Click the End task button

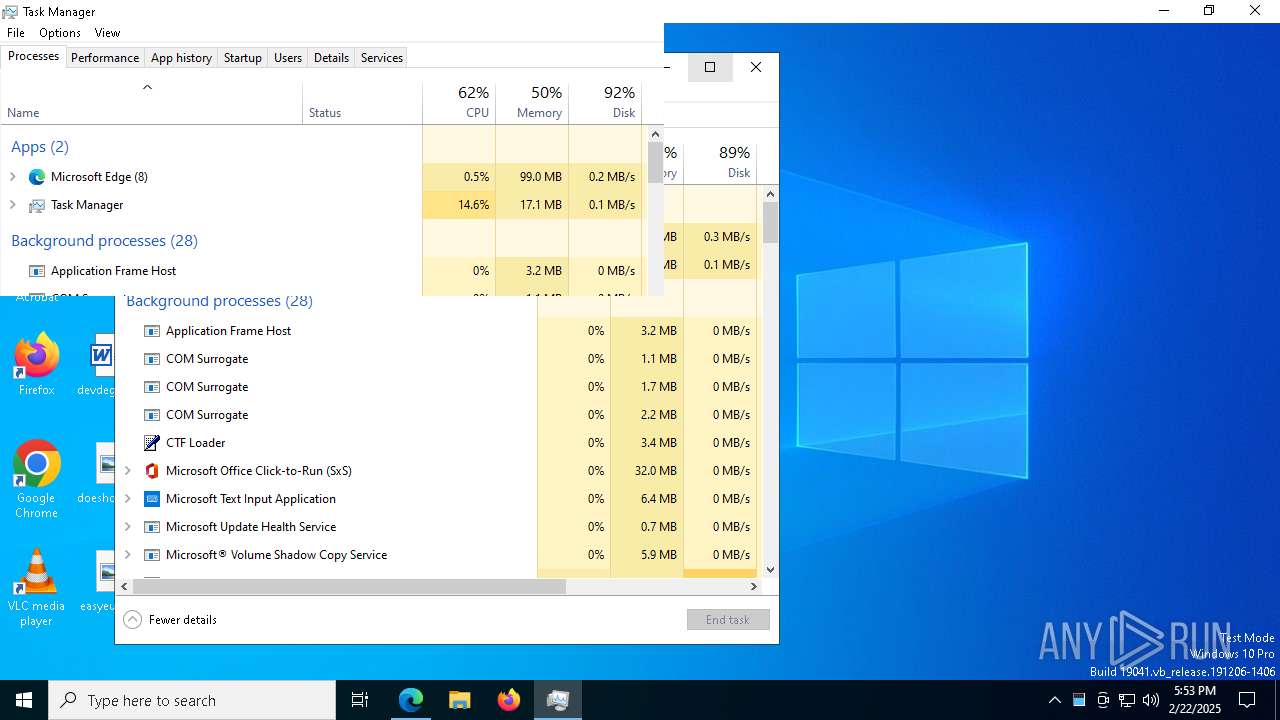[x=728, y=620]
